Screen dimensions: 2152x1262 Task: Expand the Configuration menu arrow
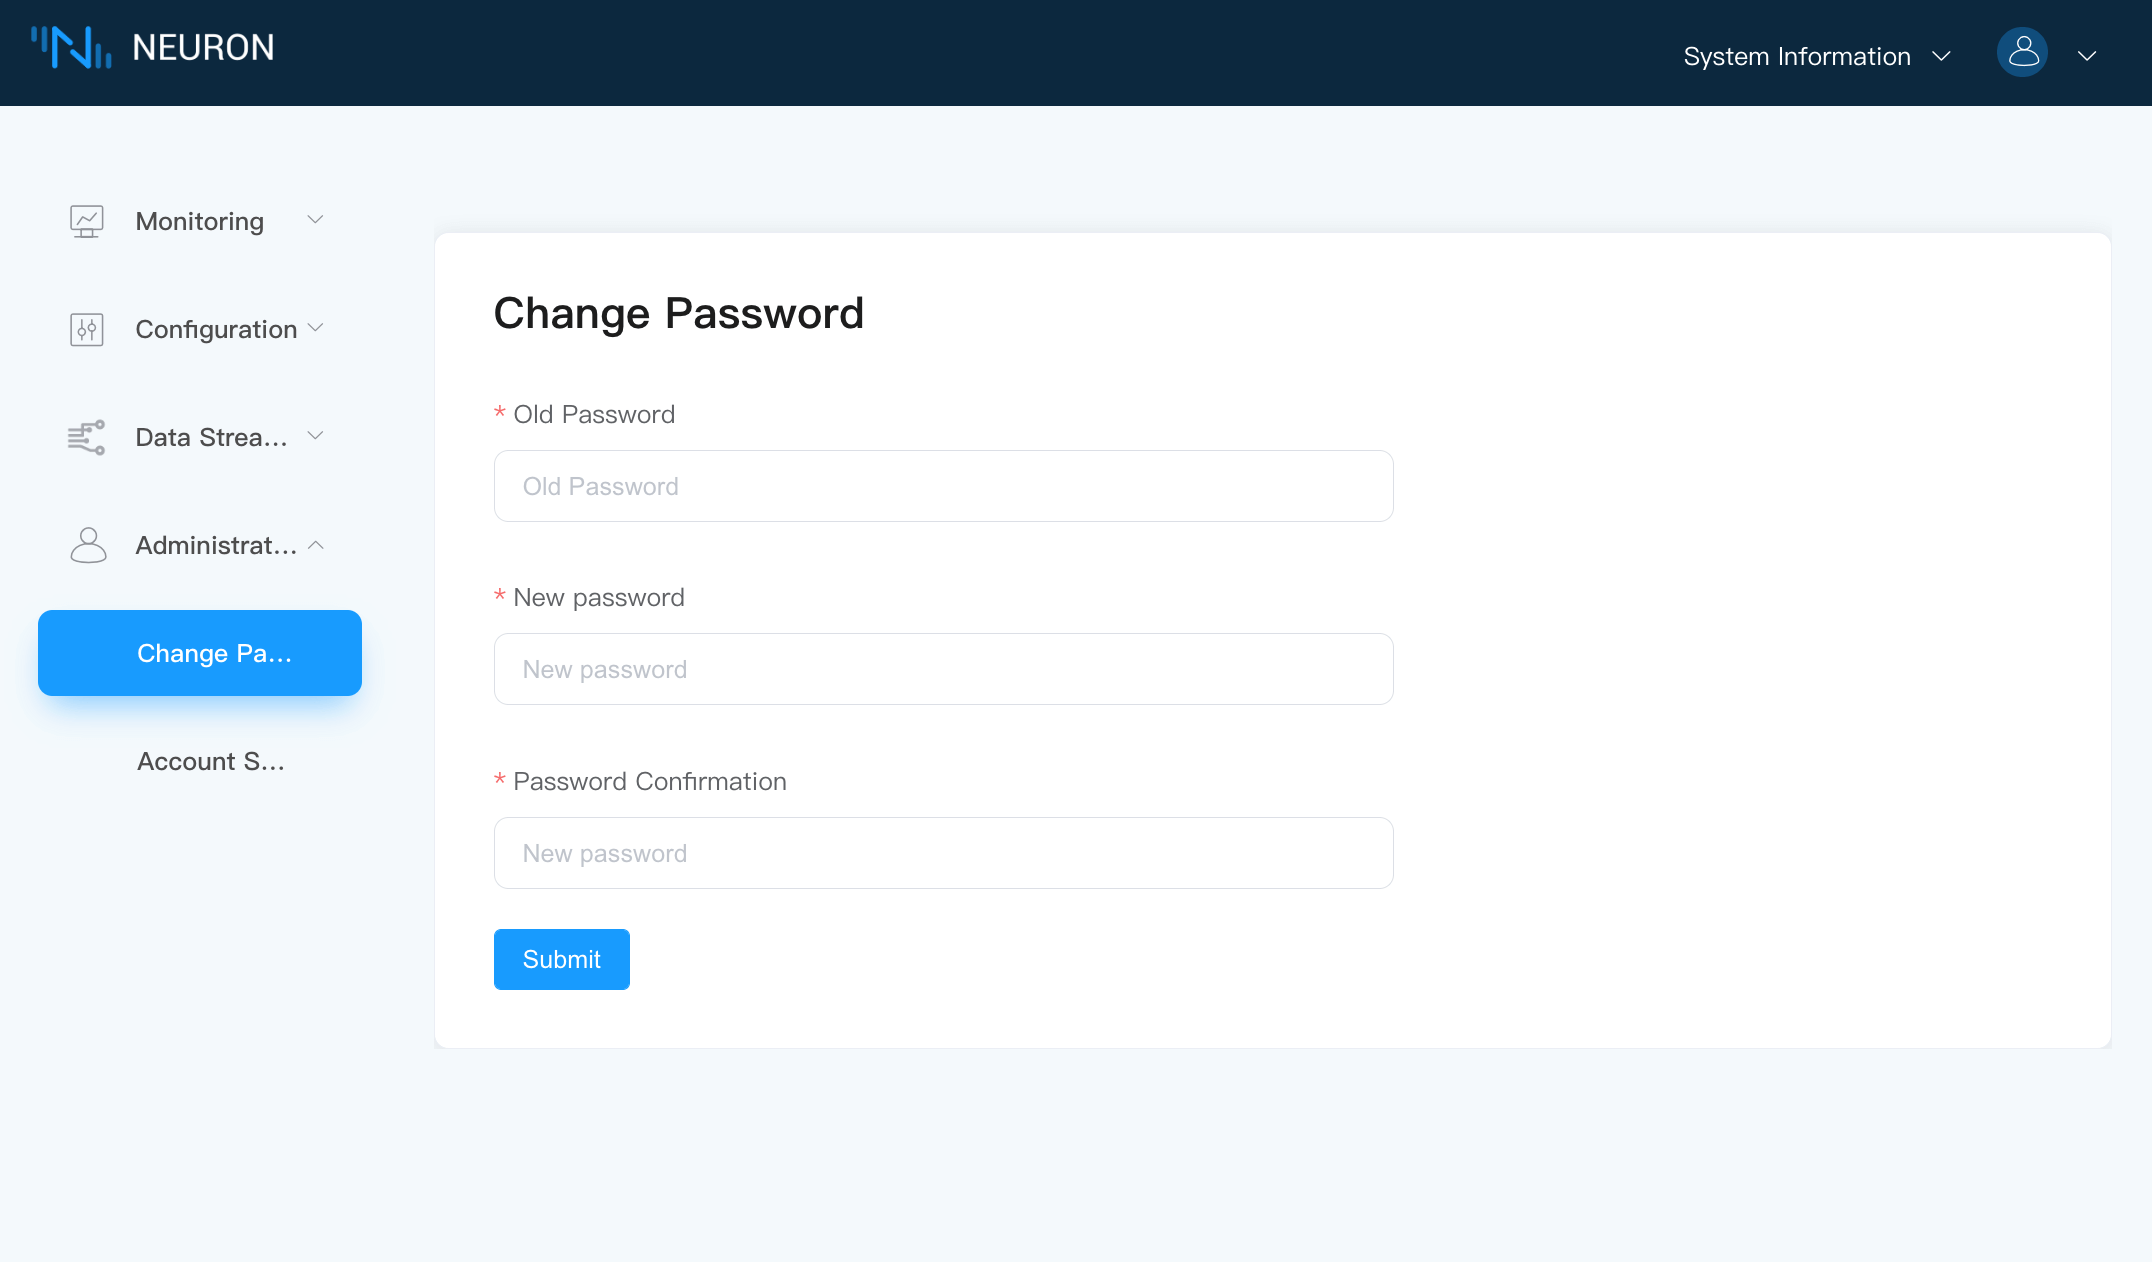click(x=315, y=327)
